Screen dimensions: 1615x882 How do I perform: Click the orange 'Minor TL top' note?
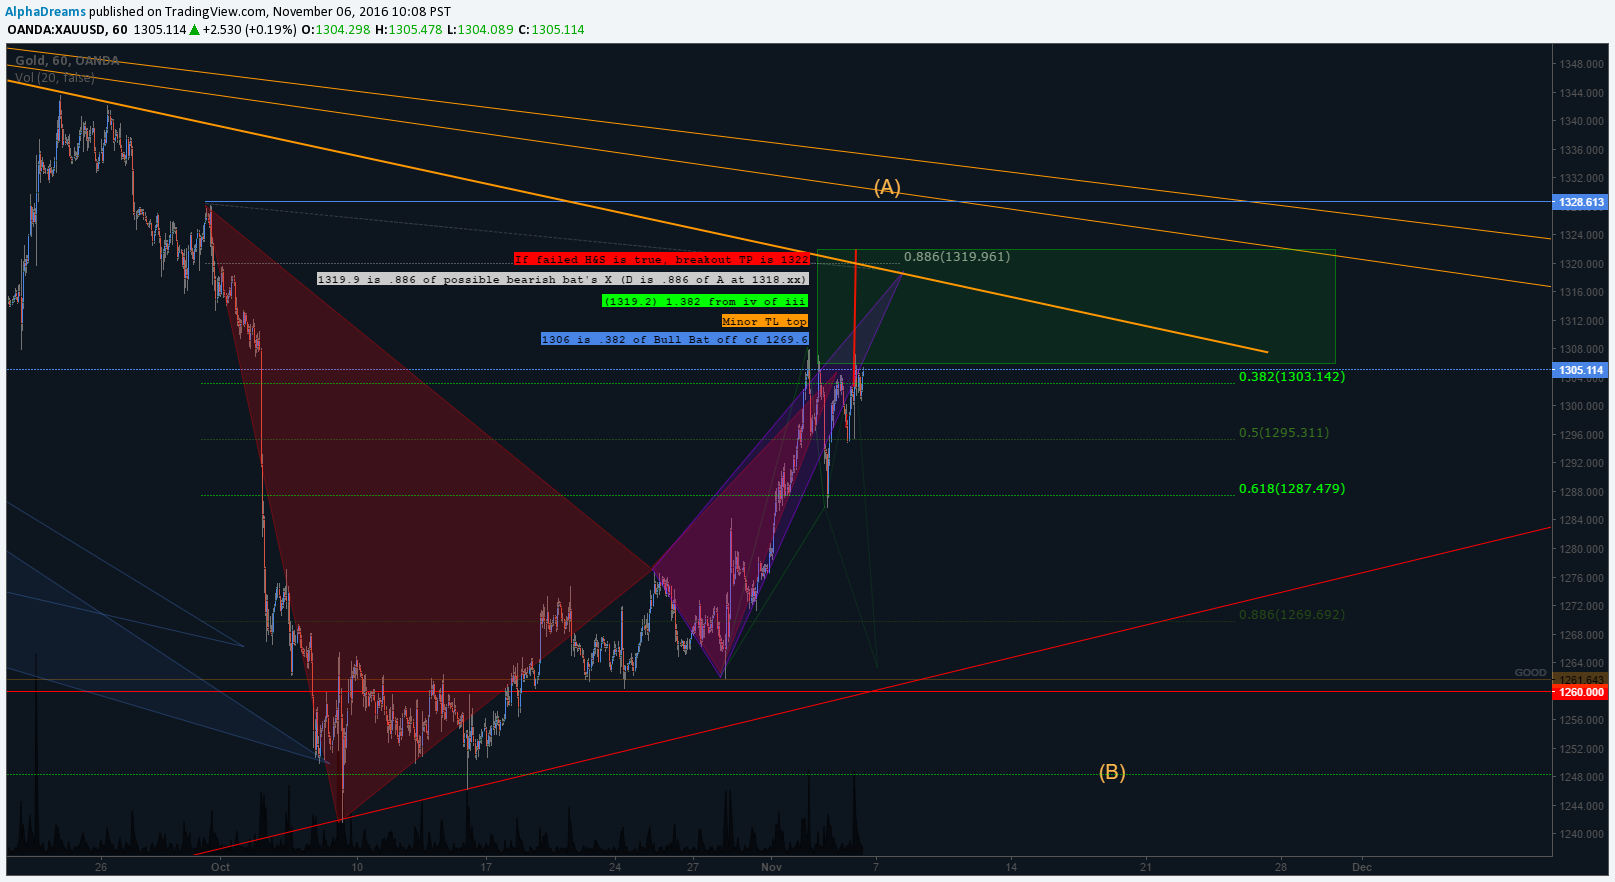pyautogui.click(x=764, y=321)
